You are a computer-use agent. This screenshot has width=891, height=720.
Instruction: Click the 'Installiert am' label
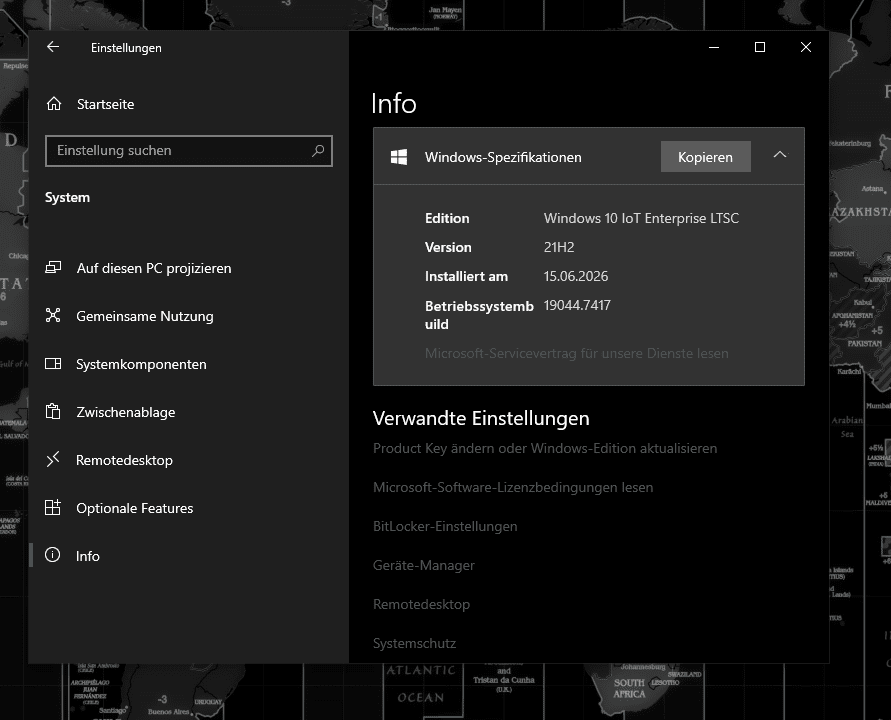(466, 276)
